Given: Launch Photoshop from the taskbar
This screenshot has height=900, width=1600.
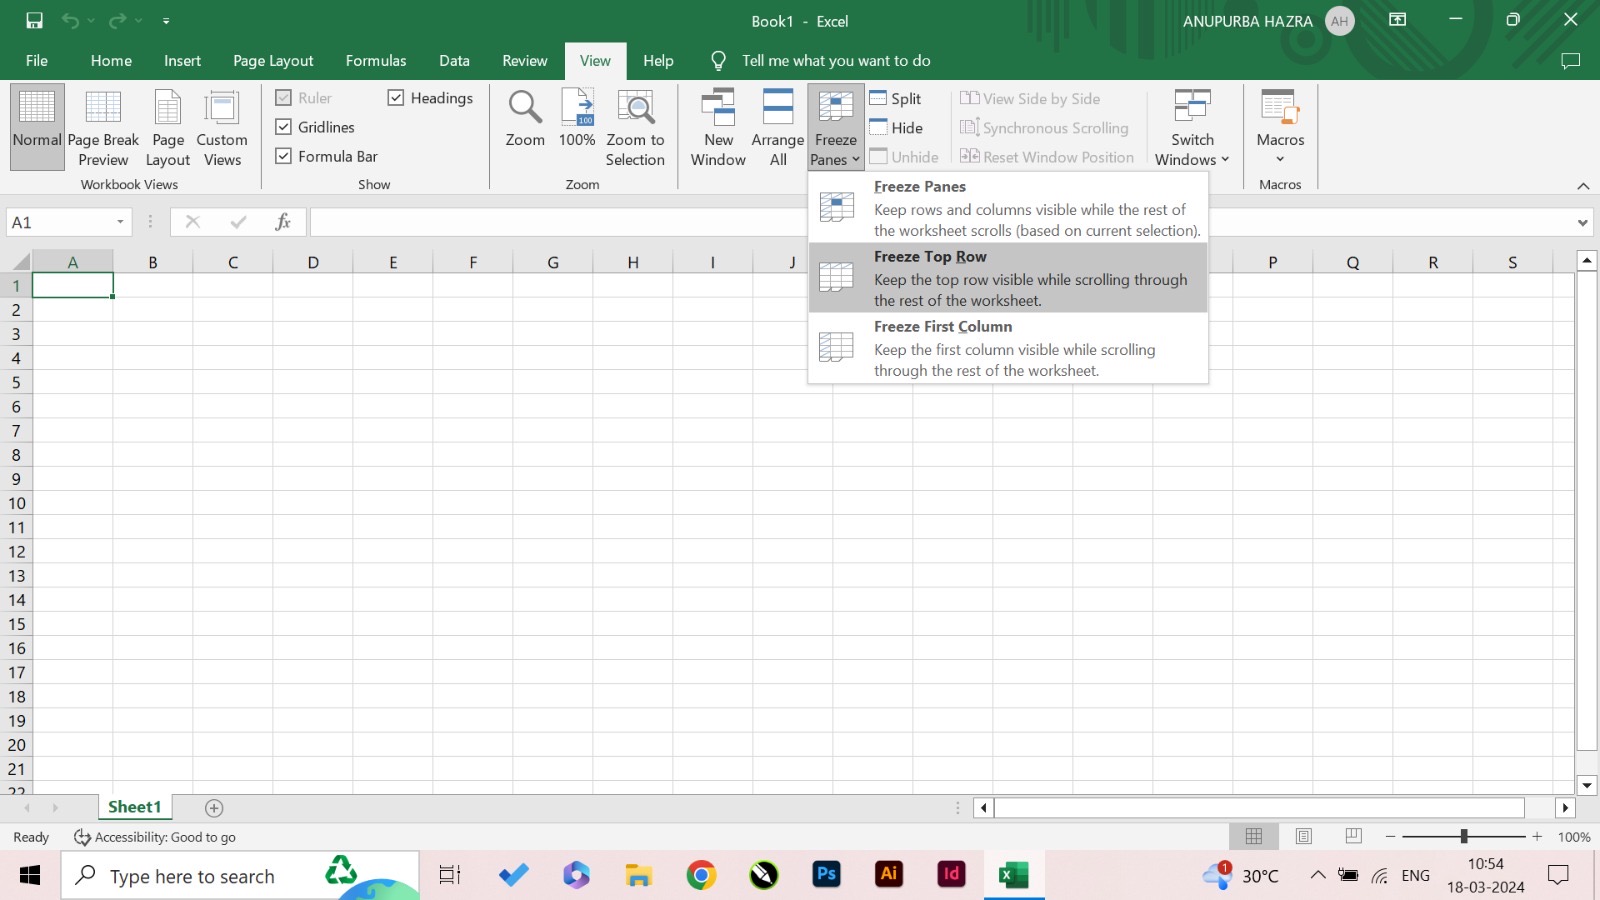Looking at the screenshot, I should (826, 875).
